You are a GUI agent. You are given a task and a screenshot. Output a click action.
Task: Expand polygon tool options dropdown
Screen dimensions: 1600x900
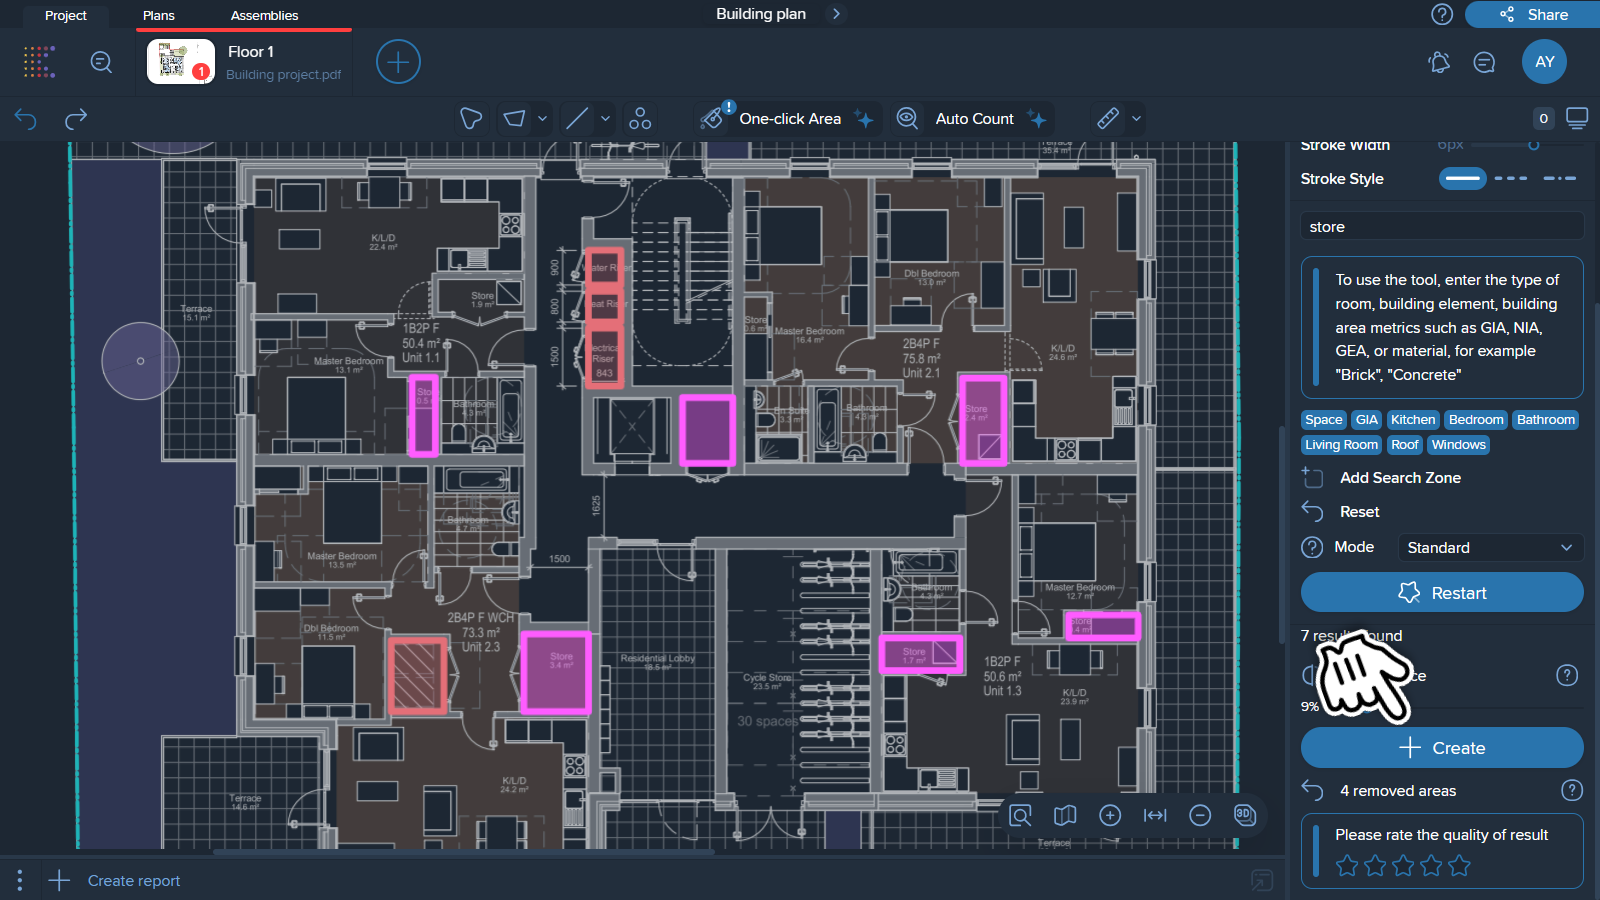tap(542, 119)
